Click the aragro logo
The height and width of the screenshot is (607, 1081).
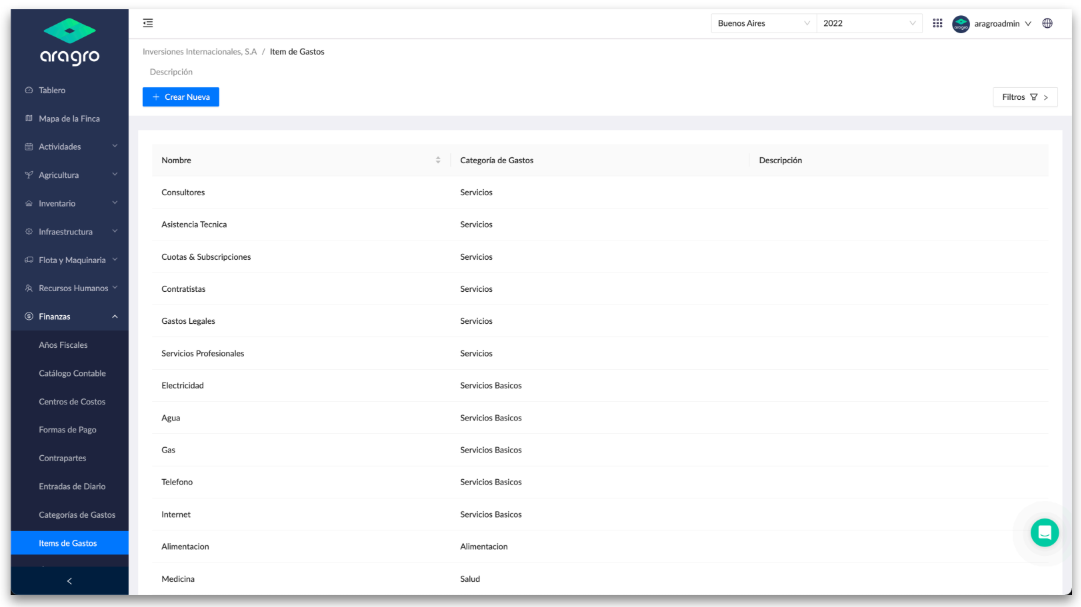(x=70, y=42)
